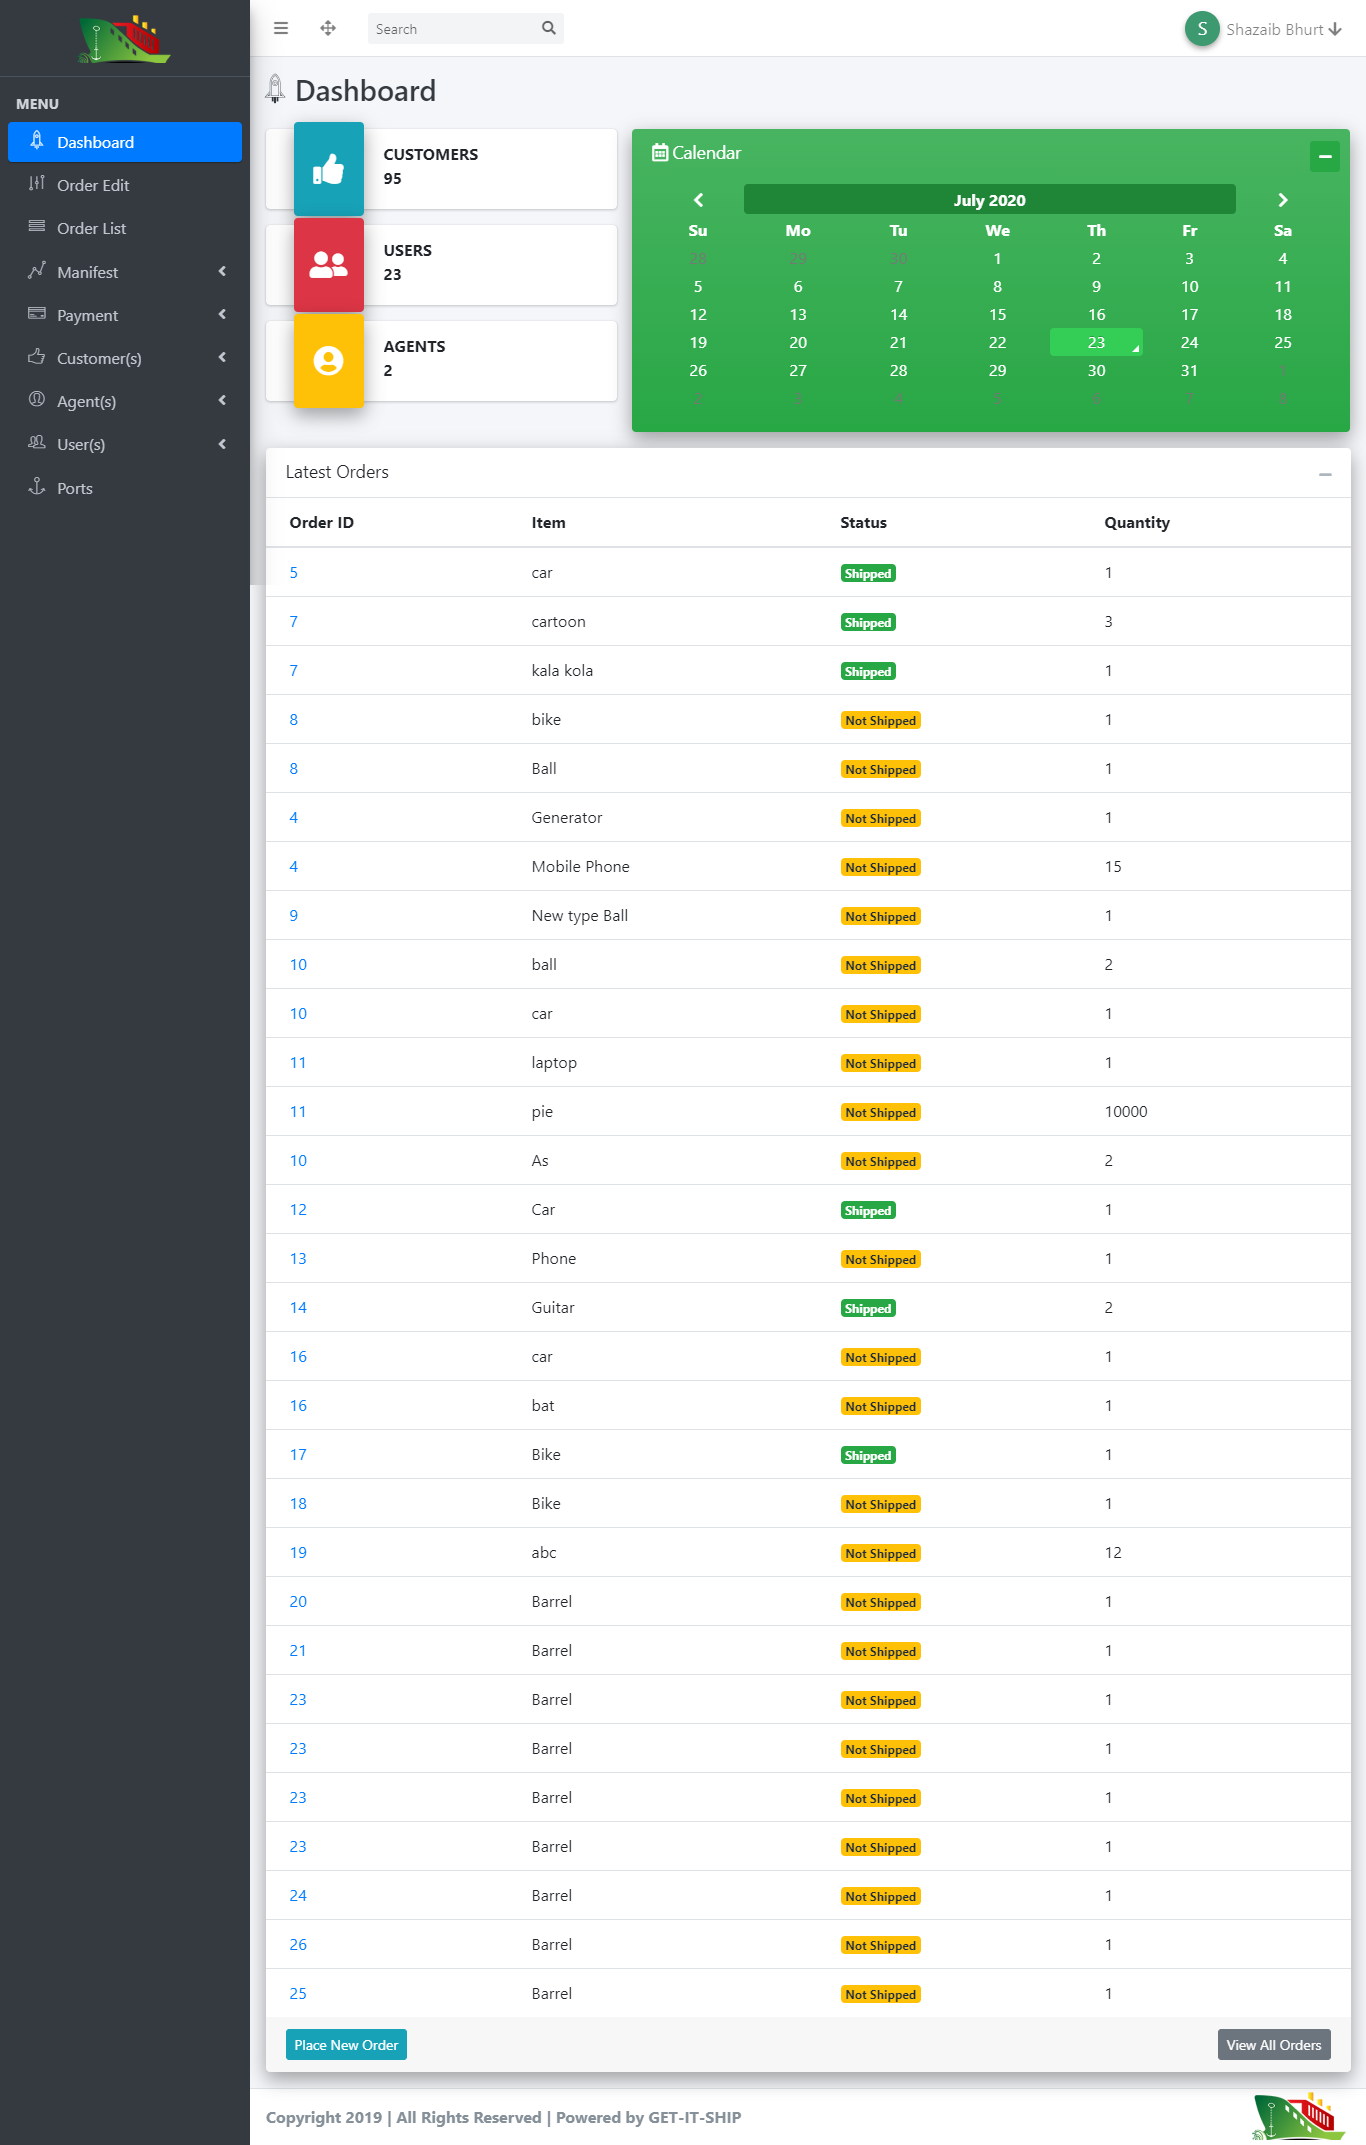Click the rocket icon beside Dashboard heading

tap(275, 90)
